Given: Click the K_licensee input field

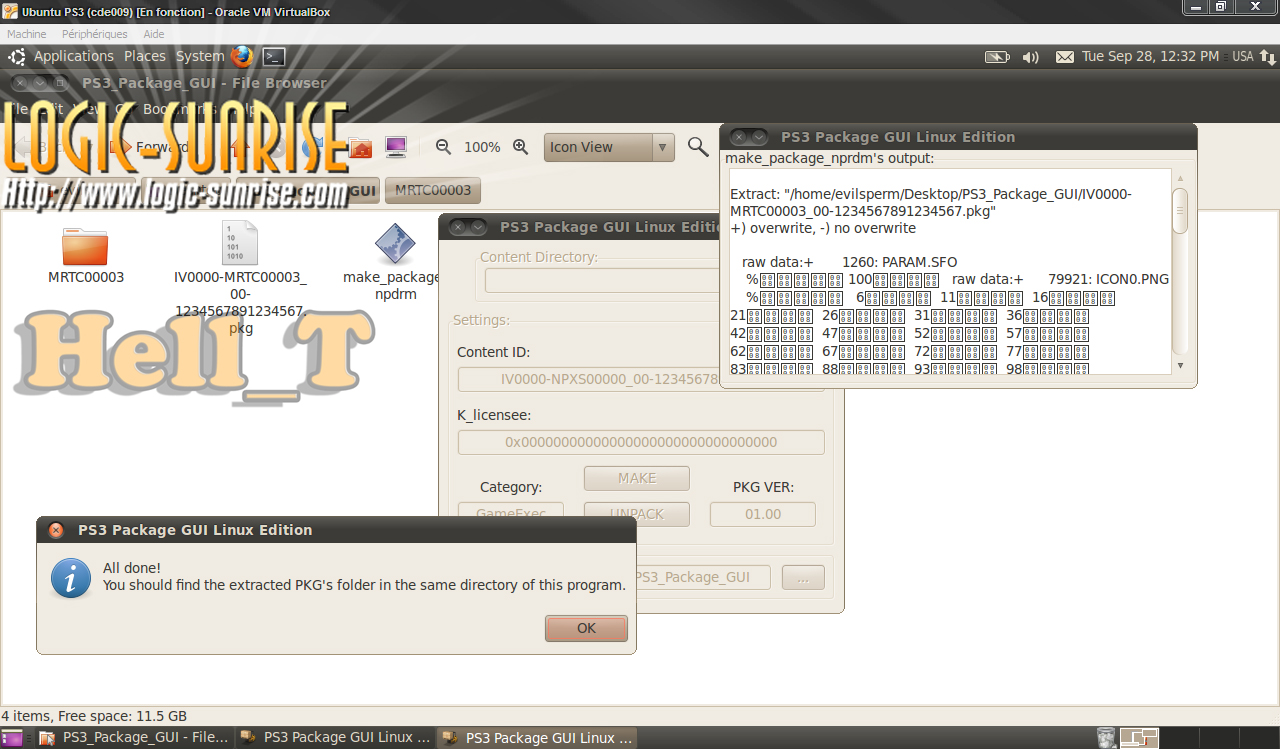Looking at the screenshot, I should pos(641,442).
